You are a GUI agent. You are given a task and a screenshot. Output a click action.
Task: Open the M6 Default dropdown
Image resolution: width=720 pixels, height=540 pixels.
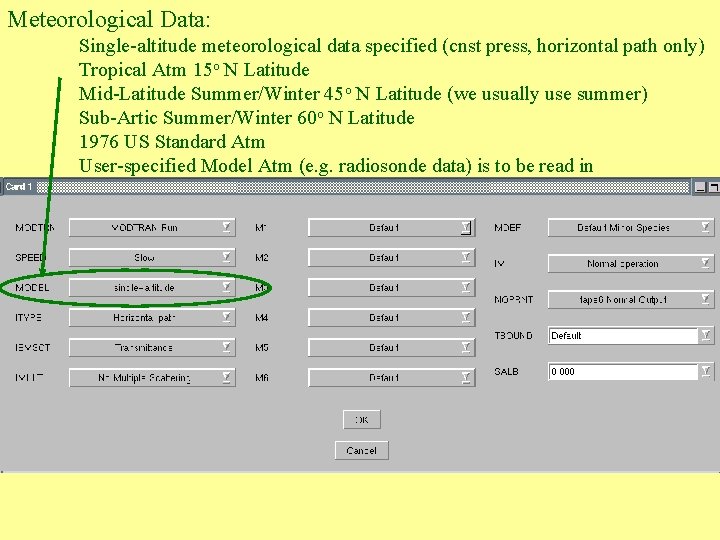click(x=392, y=377)
